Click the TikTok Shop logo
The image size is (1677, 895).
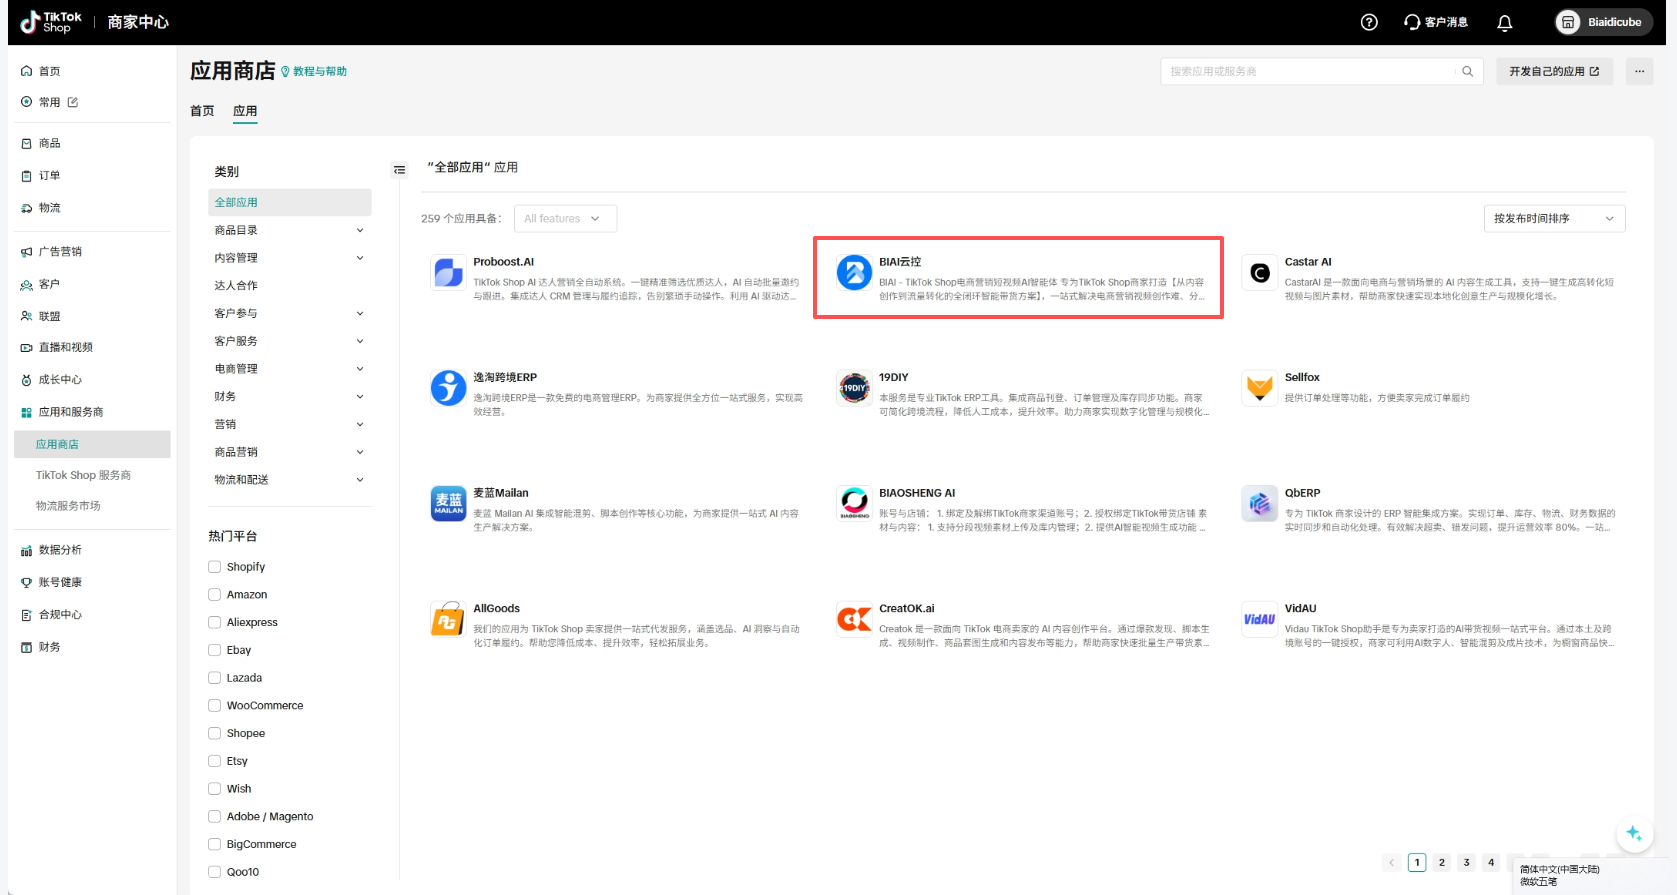pos(51,22)
